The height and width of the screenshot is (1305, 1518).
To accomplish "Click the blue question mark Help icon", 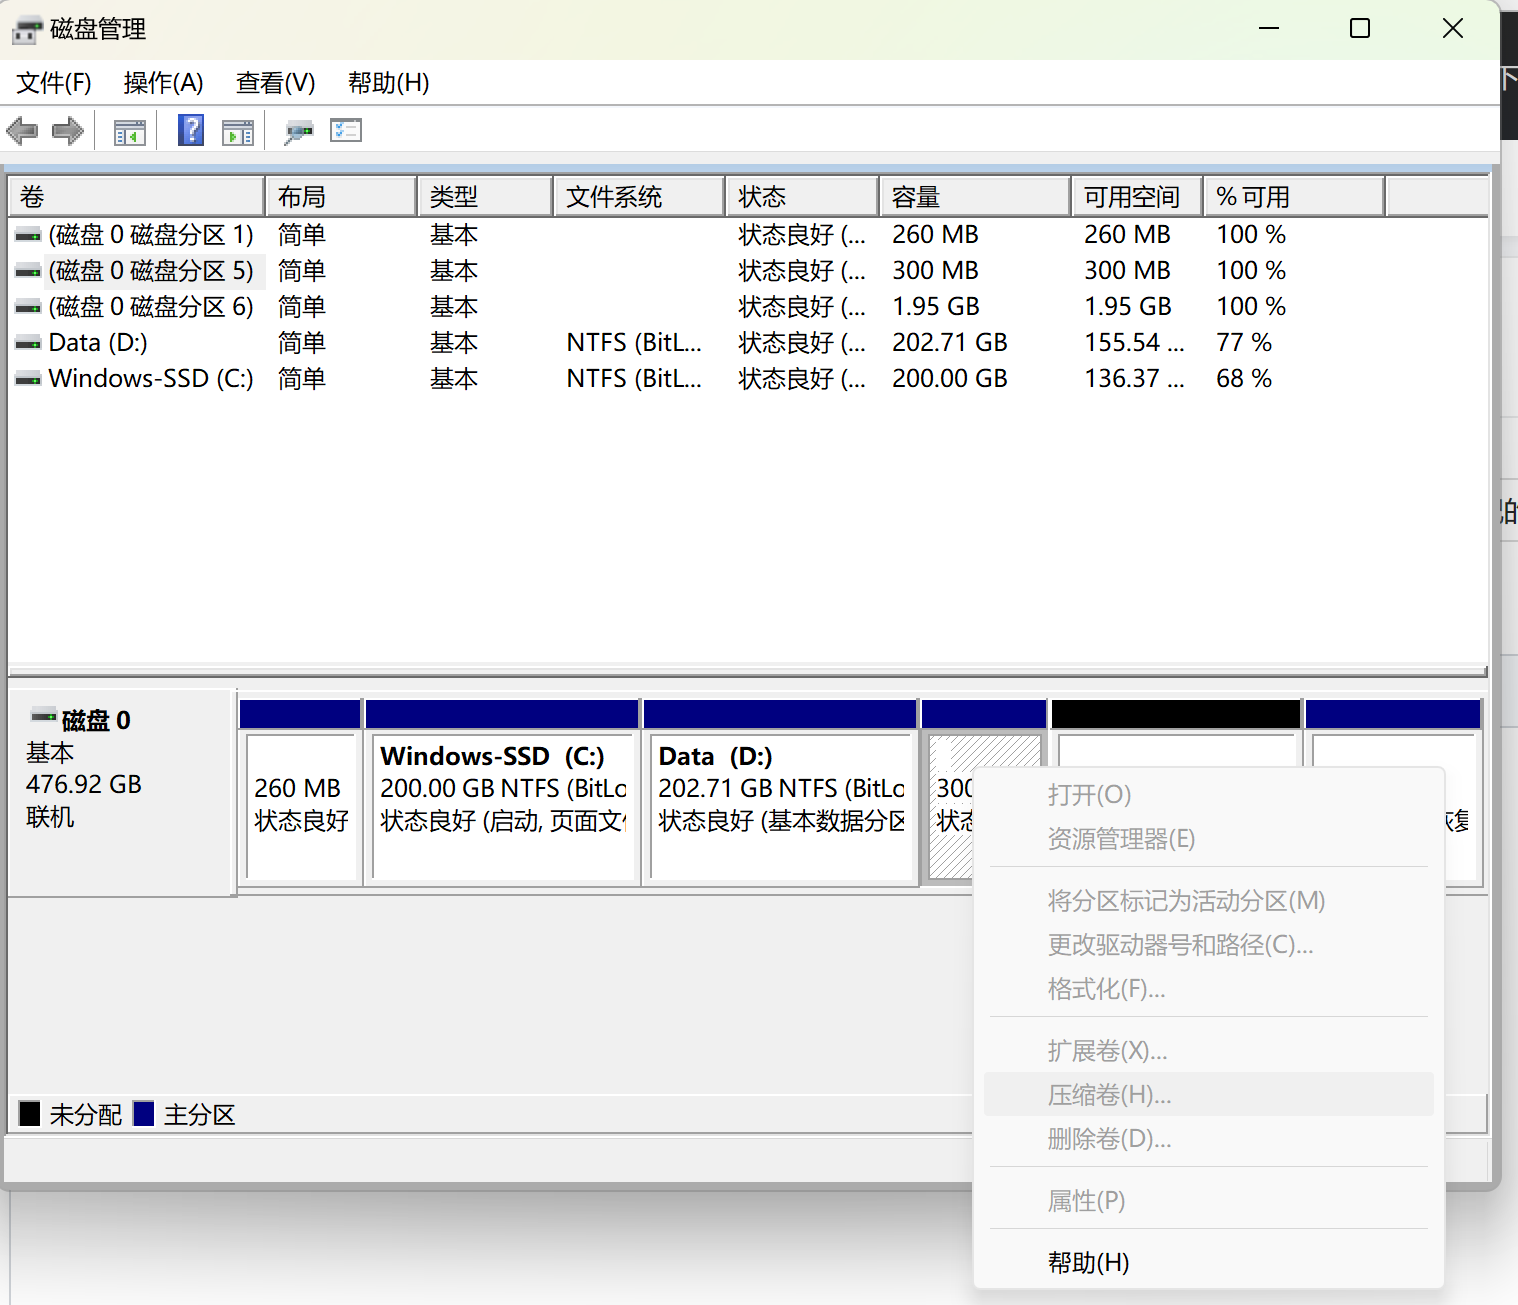I will pos(190,131).
